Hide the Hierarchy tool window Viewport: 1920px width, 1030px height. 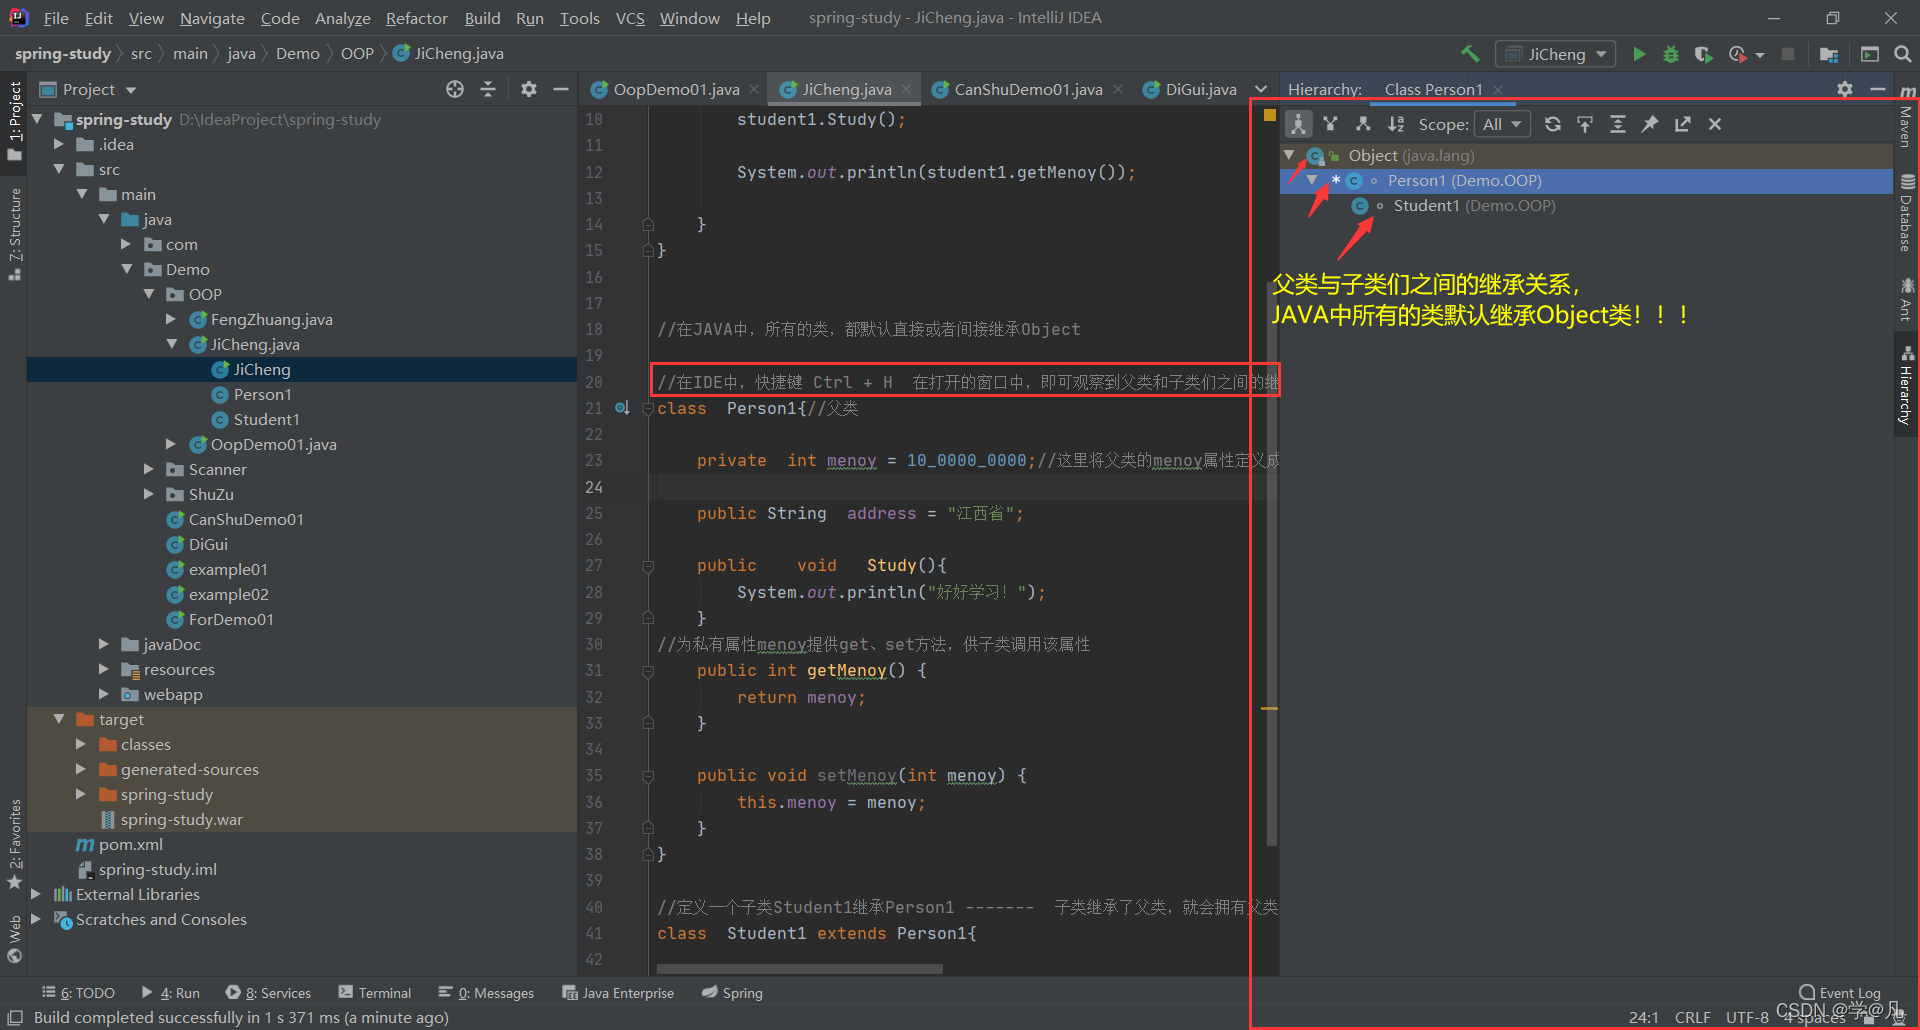tap(1878, 89)
